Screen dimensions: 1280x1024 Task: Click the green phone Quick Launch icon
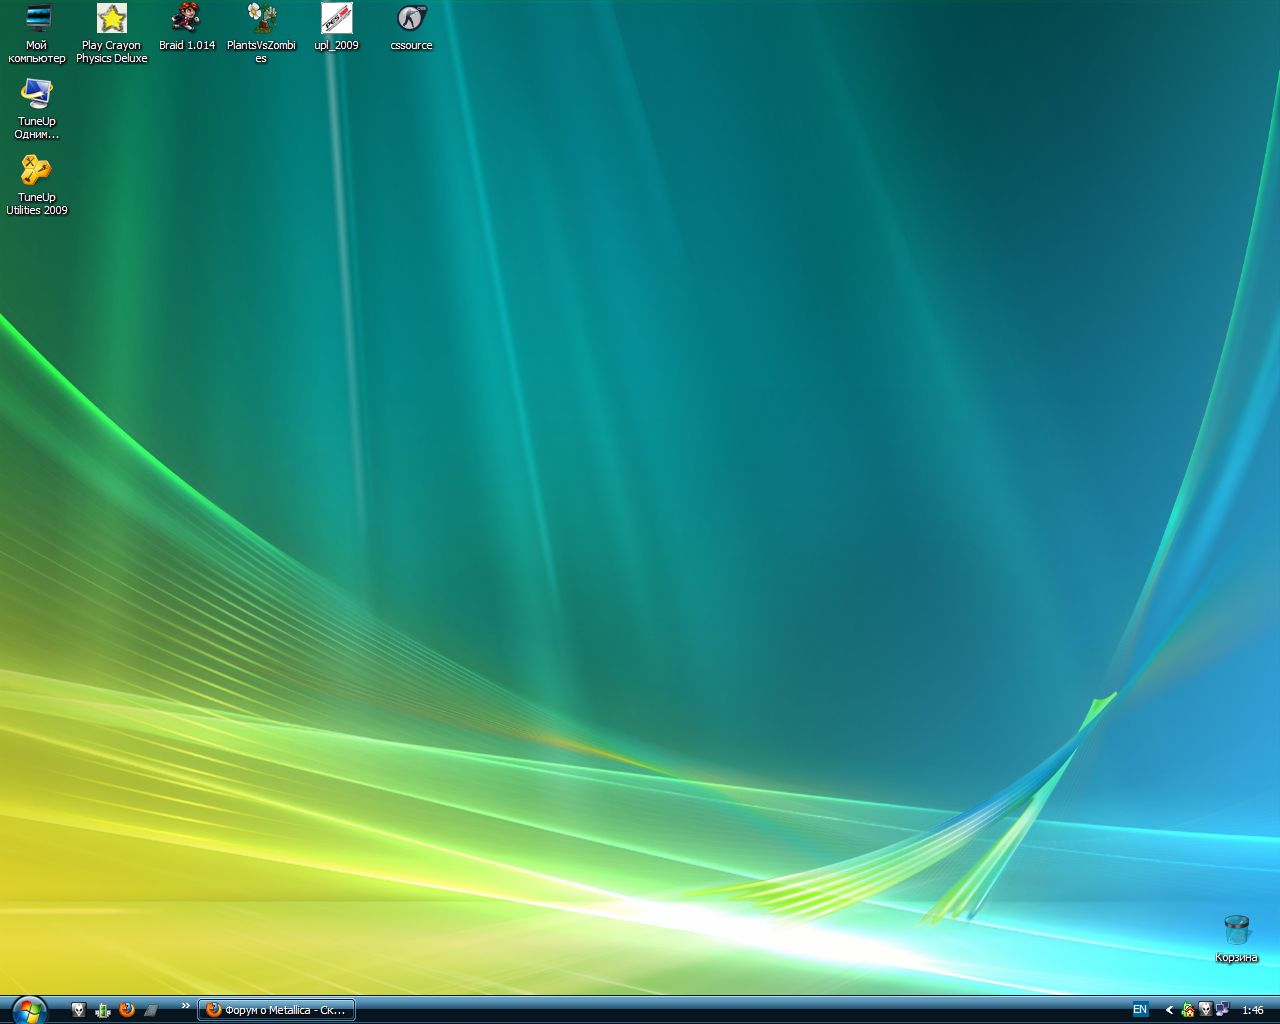[x=103, y=1010]
